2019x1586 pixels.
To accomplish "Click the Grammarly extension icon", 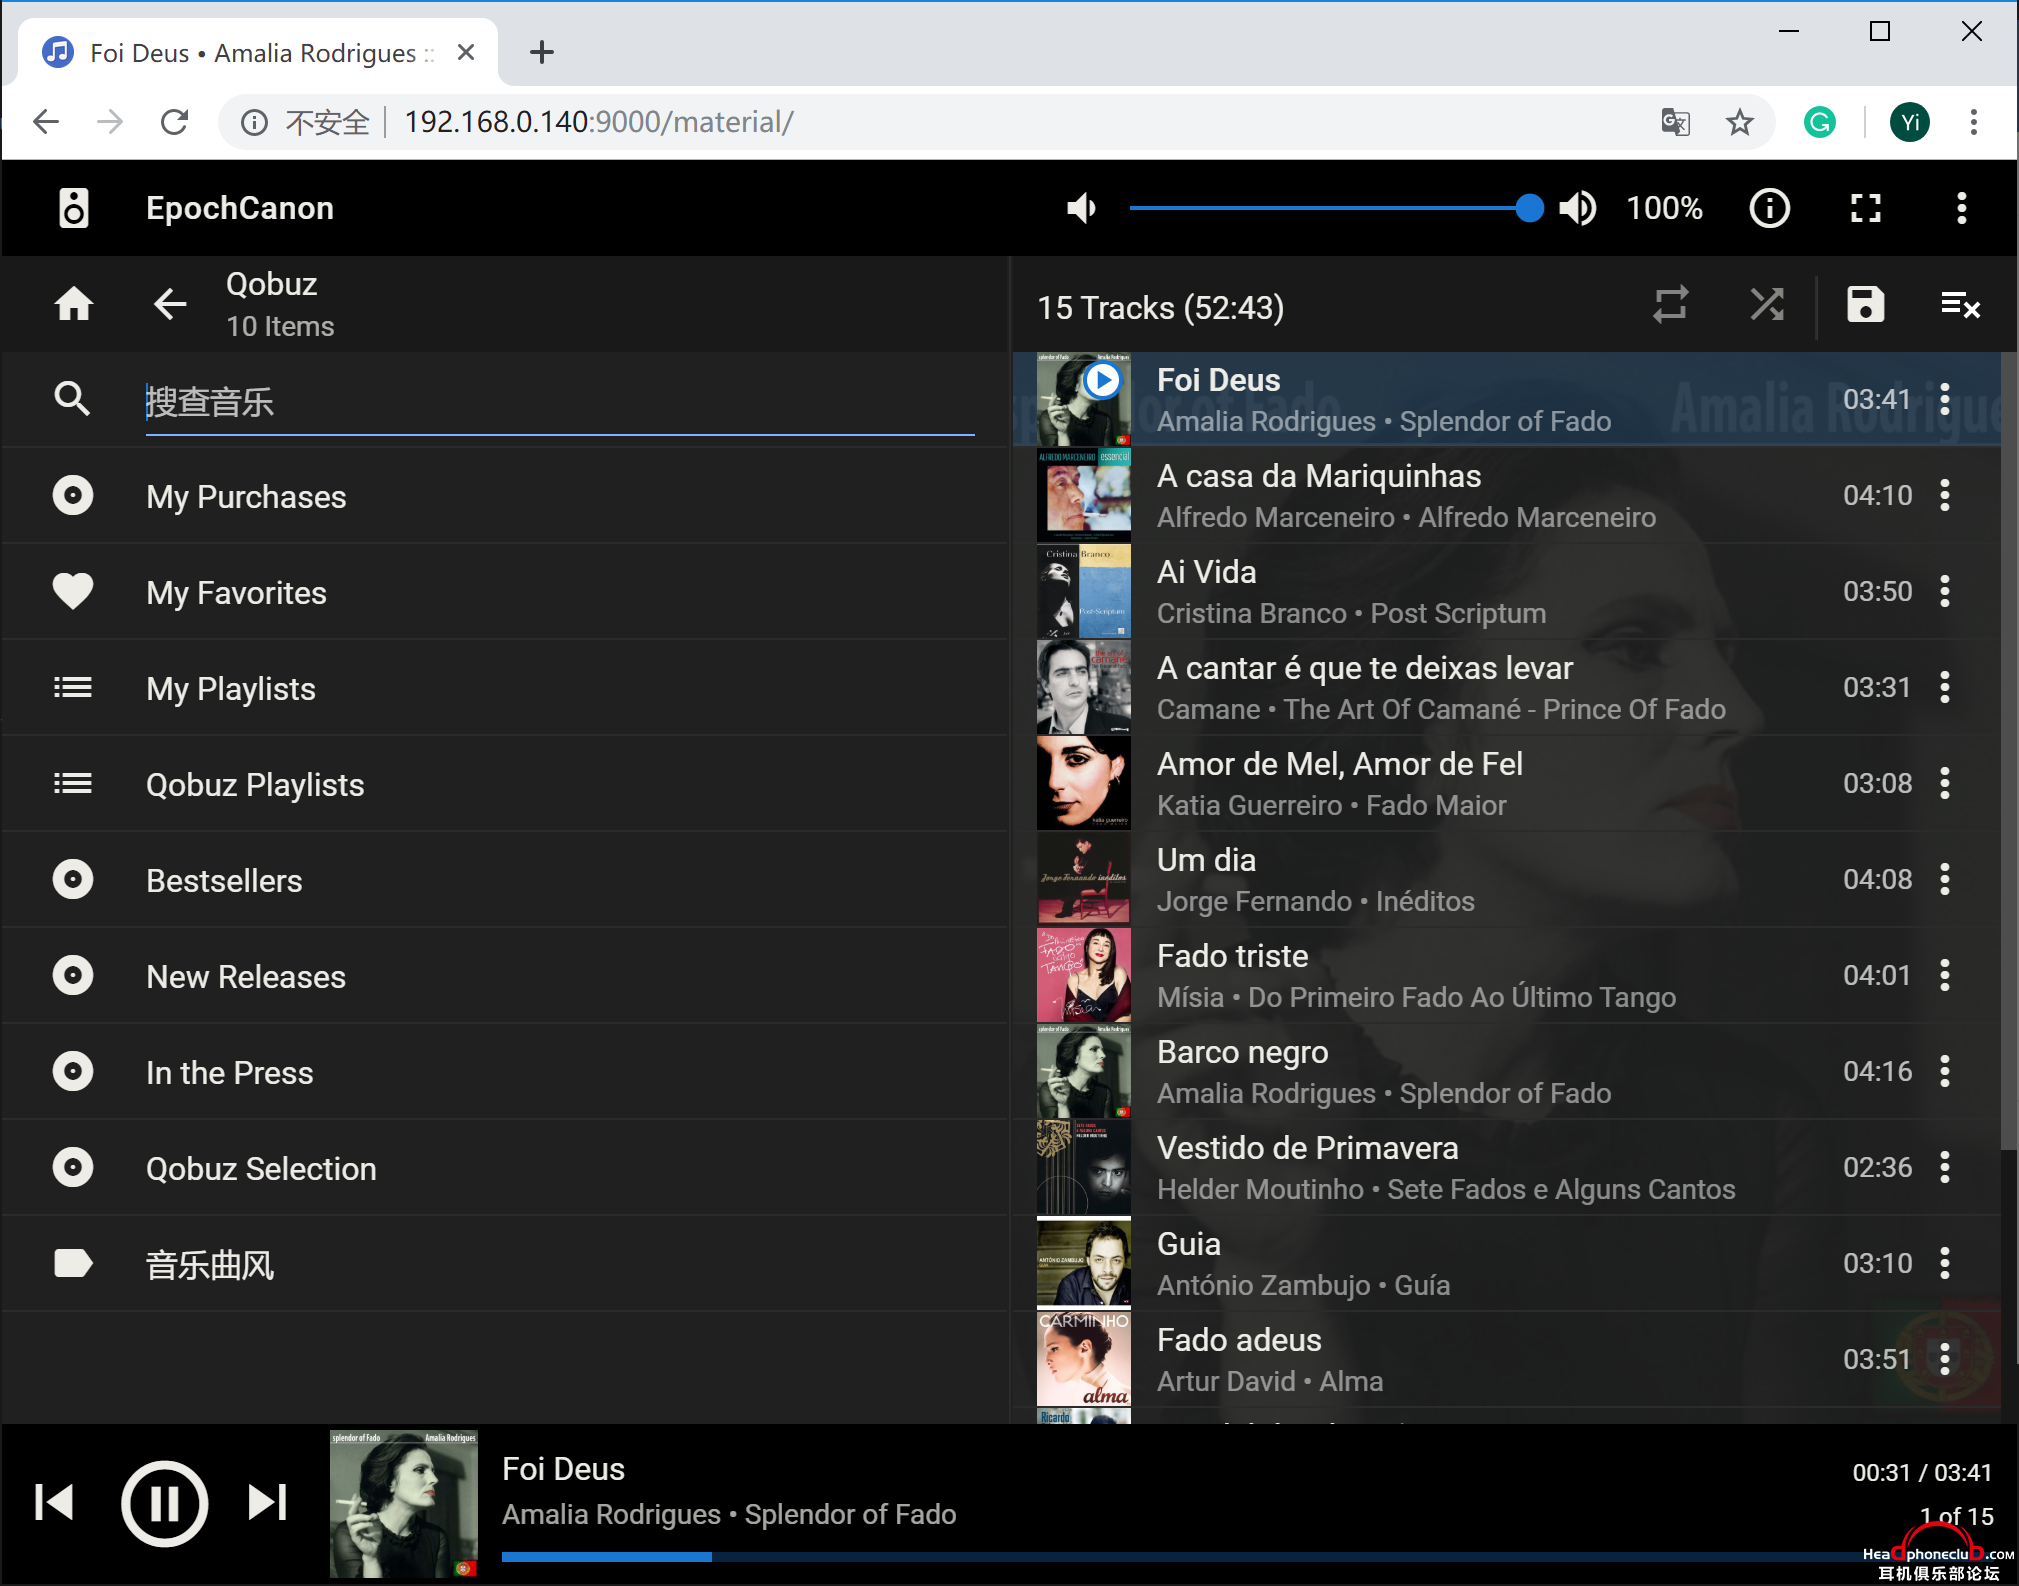I will tap(1819, 122).
